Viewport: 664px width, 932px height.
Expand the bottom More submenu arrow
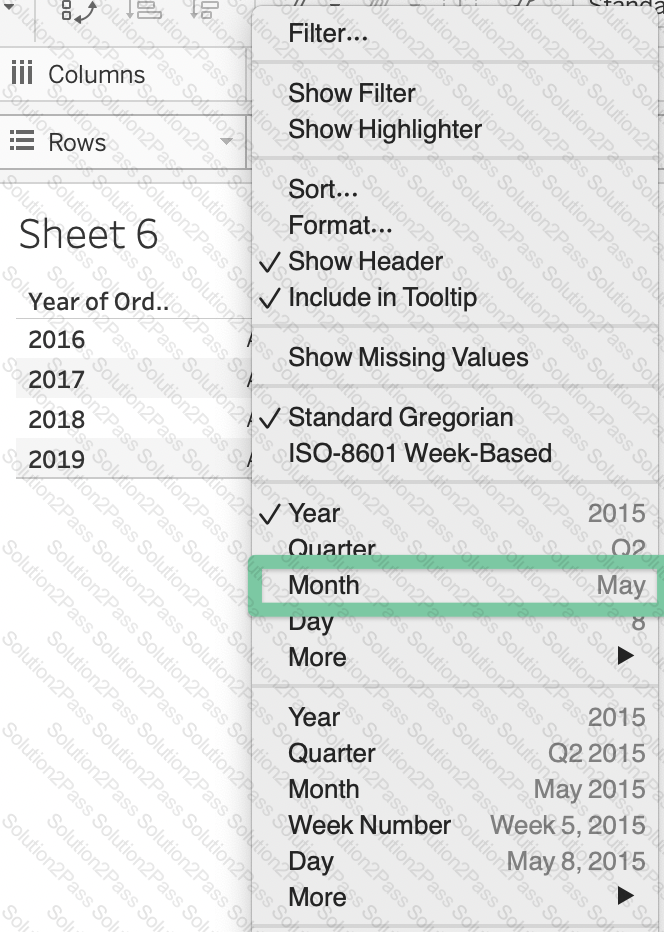(x=626, y=897)
